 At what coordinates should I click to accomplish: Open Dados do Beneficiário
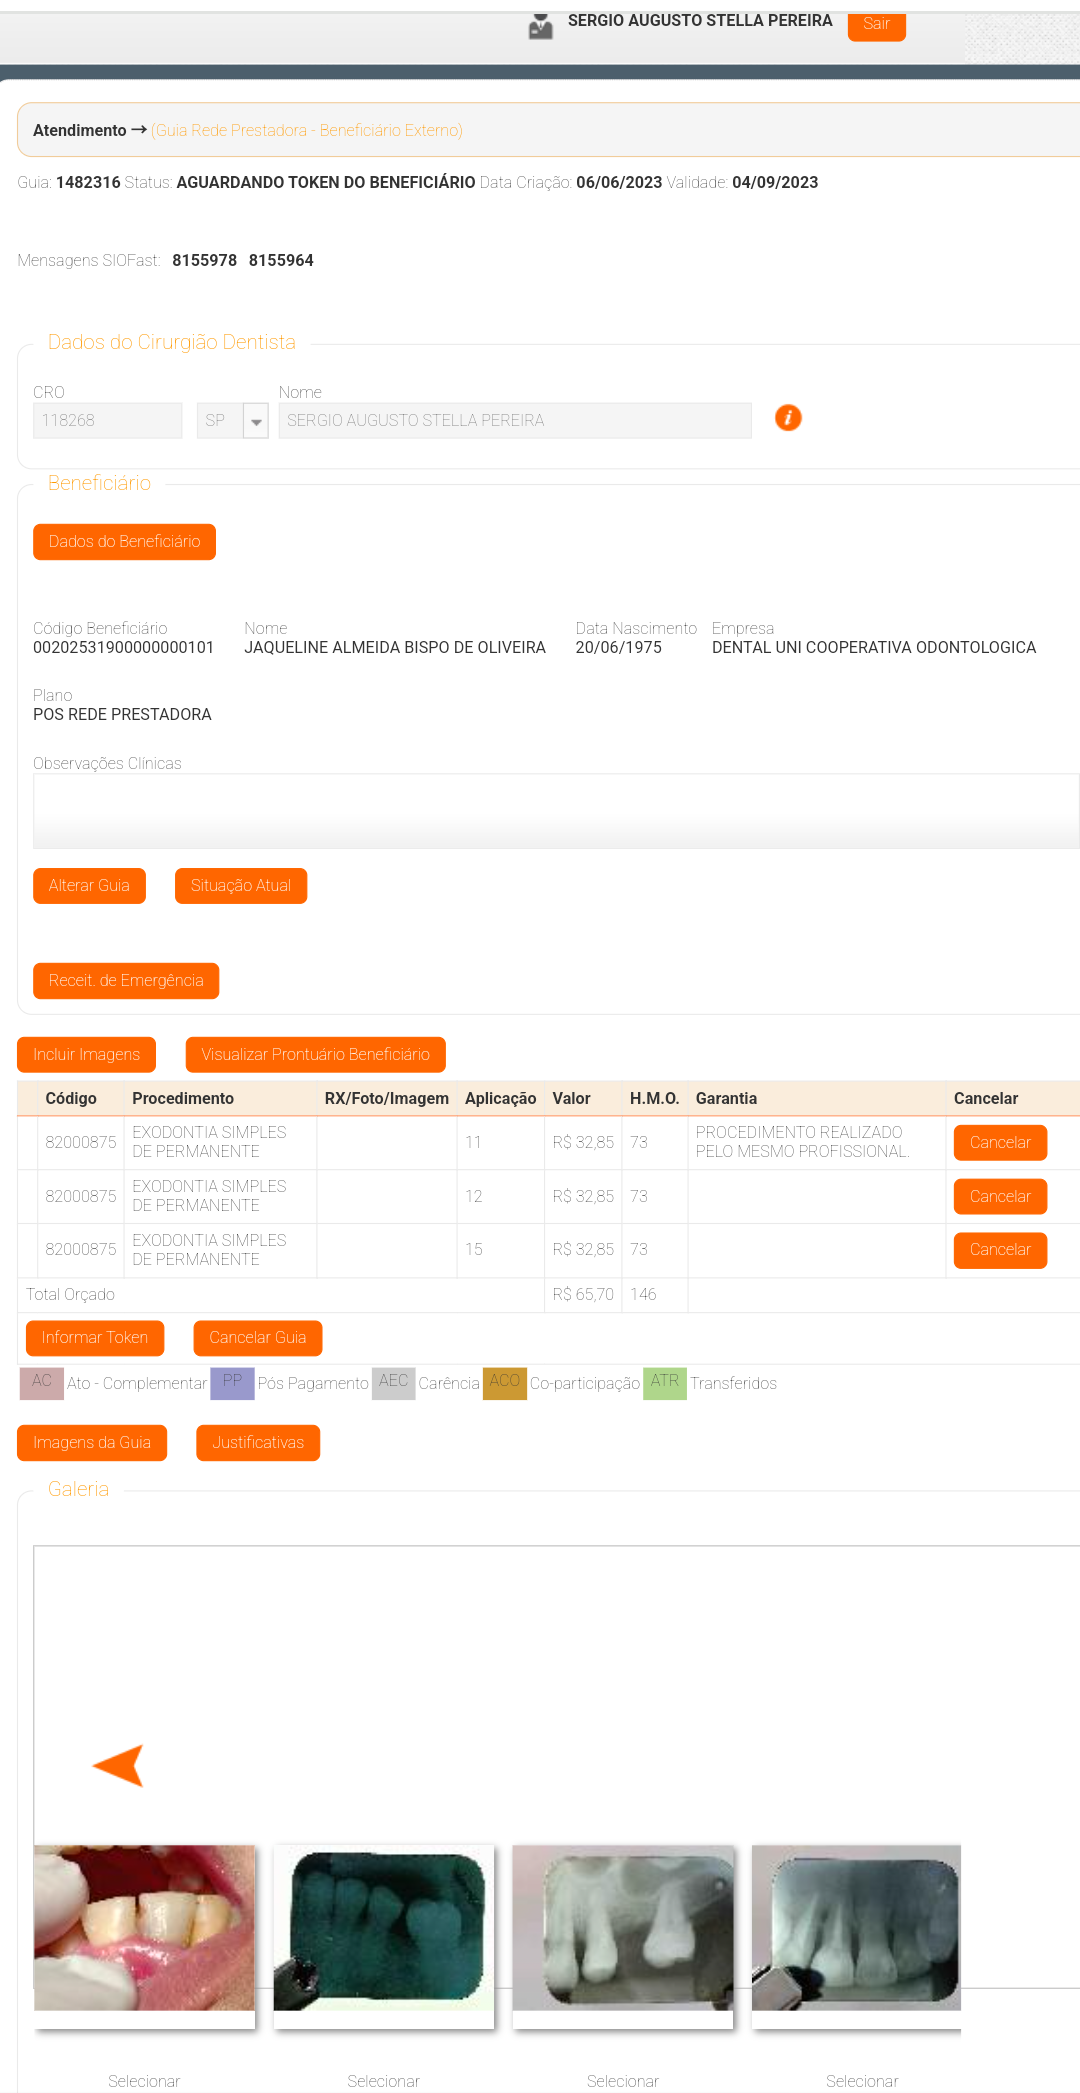point(124,542)
